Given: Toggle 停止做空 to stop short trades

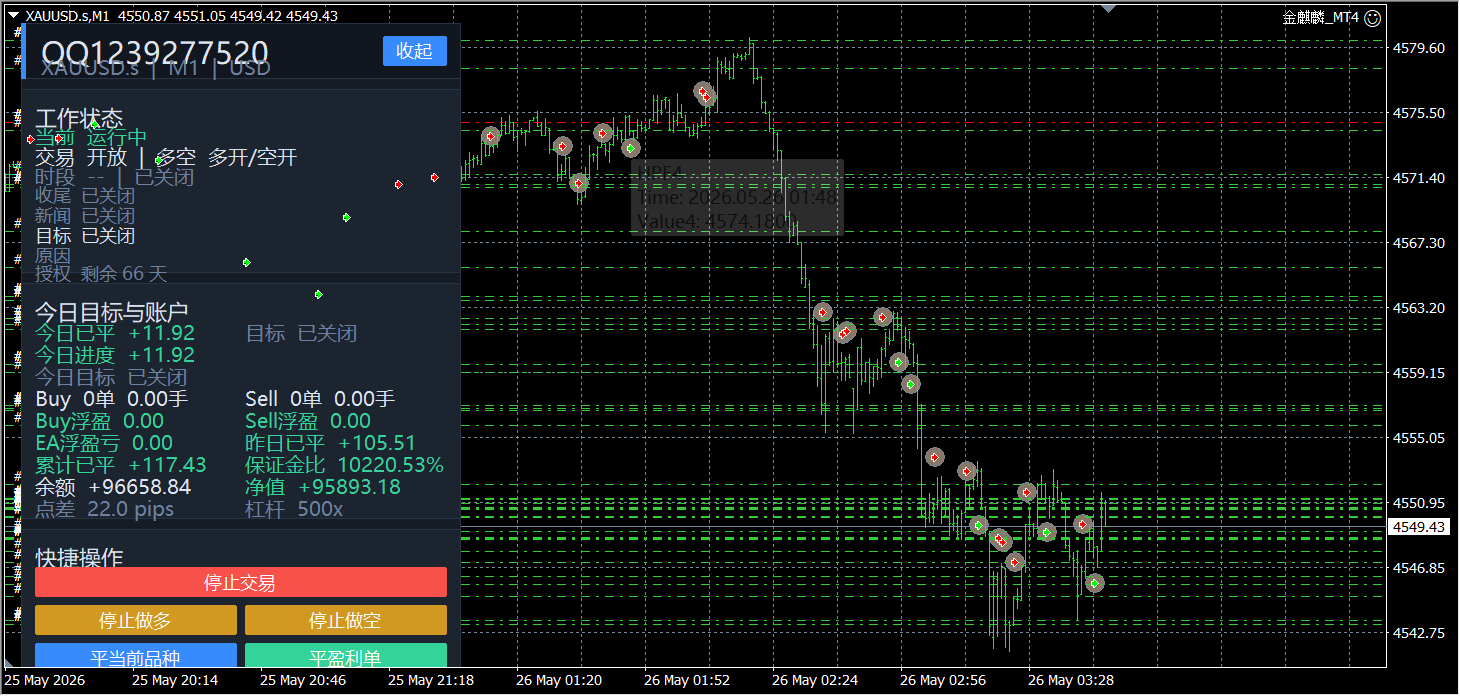Looking at the screenshot, I should pyautogui.click(x=346, y=620).
